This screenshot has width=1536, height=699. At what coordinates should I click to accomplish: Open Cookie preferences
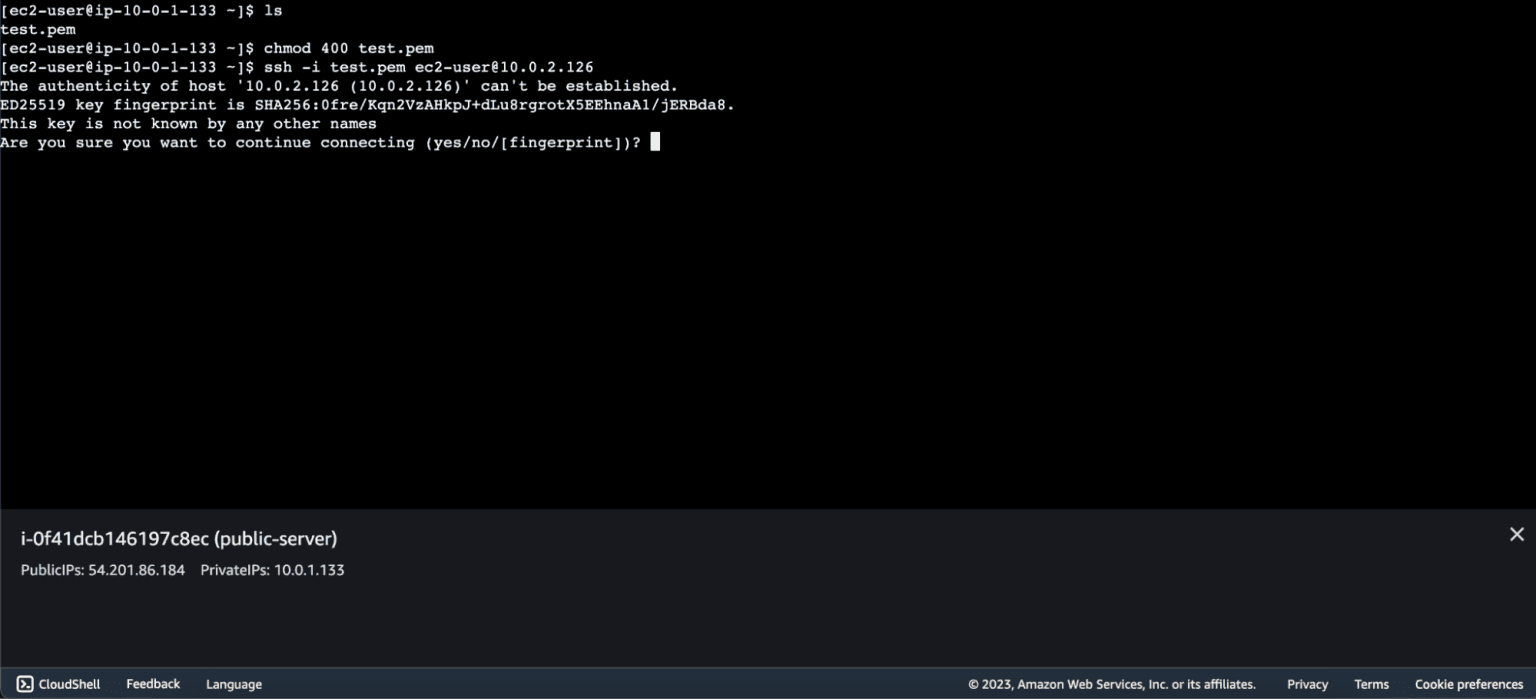1468,684
